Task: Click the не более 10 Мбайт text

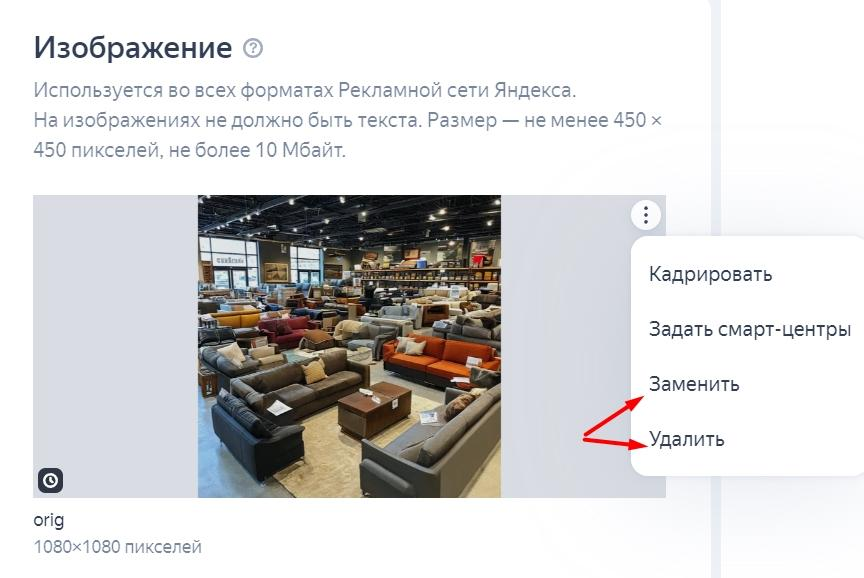Action: click(x=257, y=150)
